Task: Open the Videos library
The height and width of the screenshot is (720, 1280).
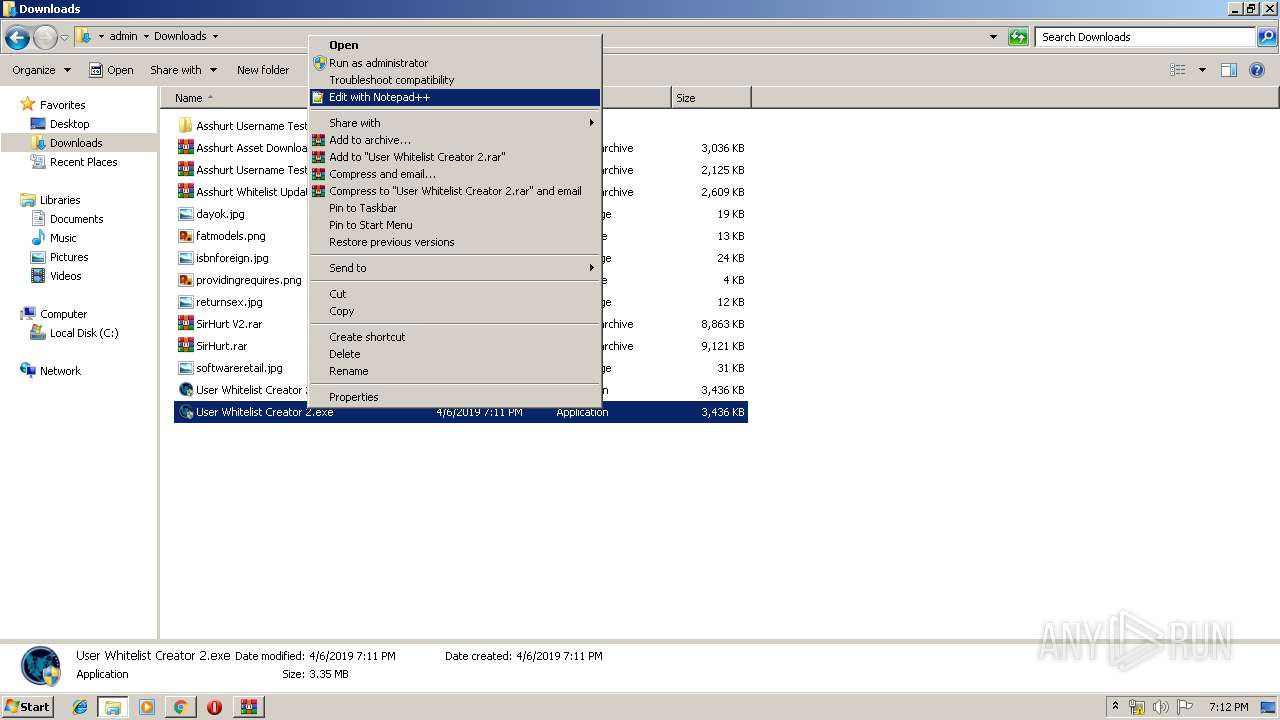Action: pos(65,276)
